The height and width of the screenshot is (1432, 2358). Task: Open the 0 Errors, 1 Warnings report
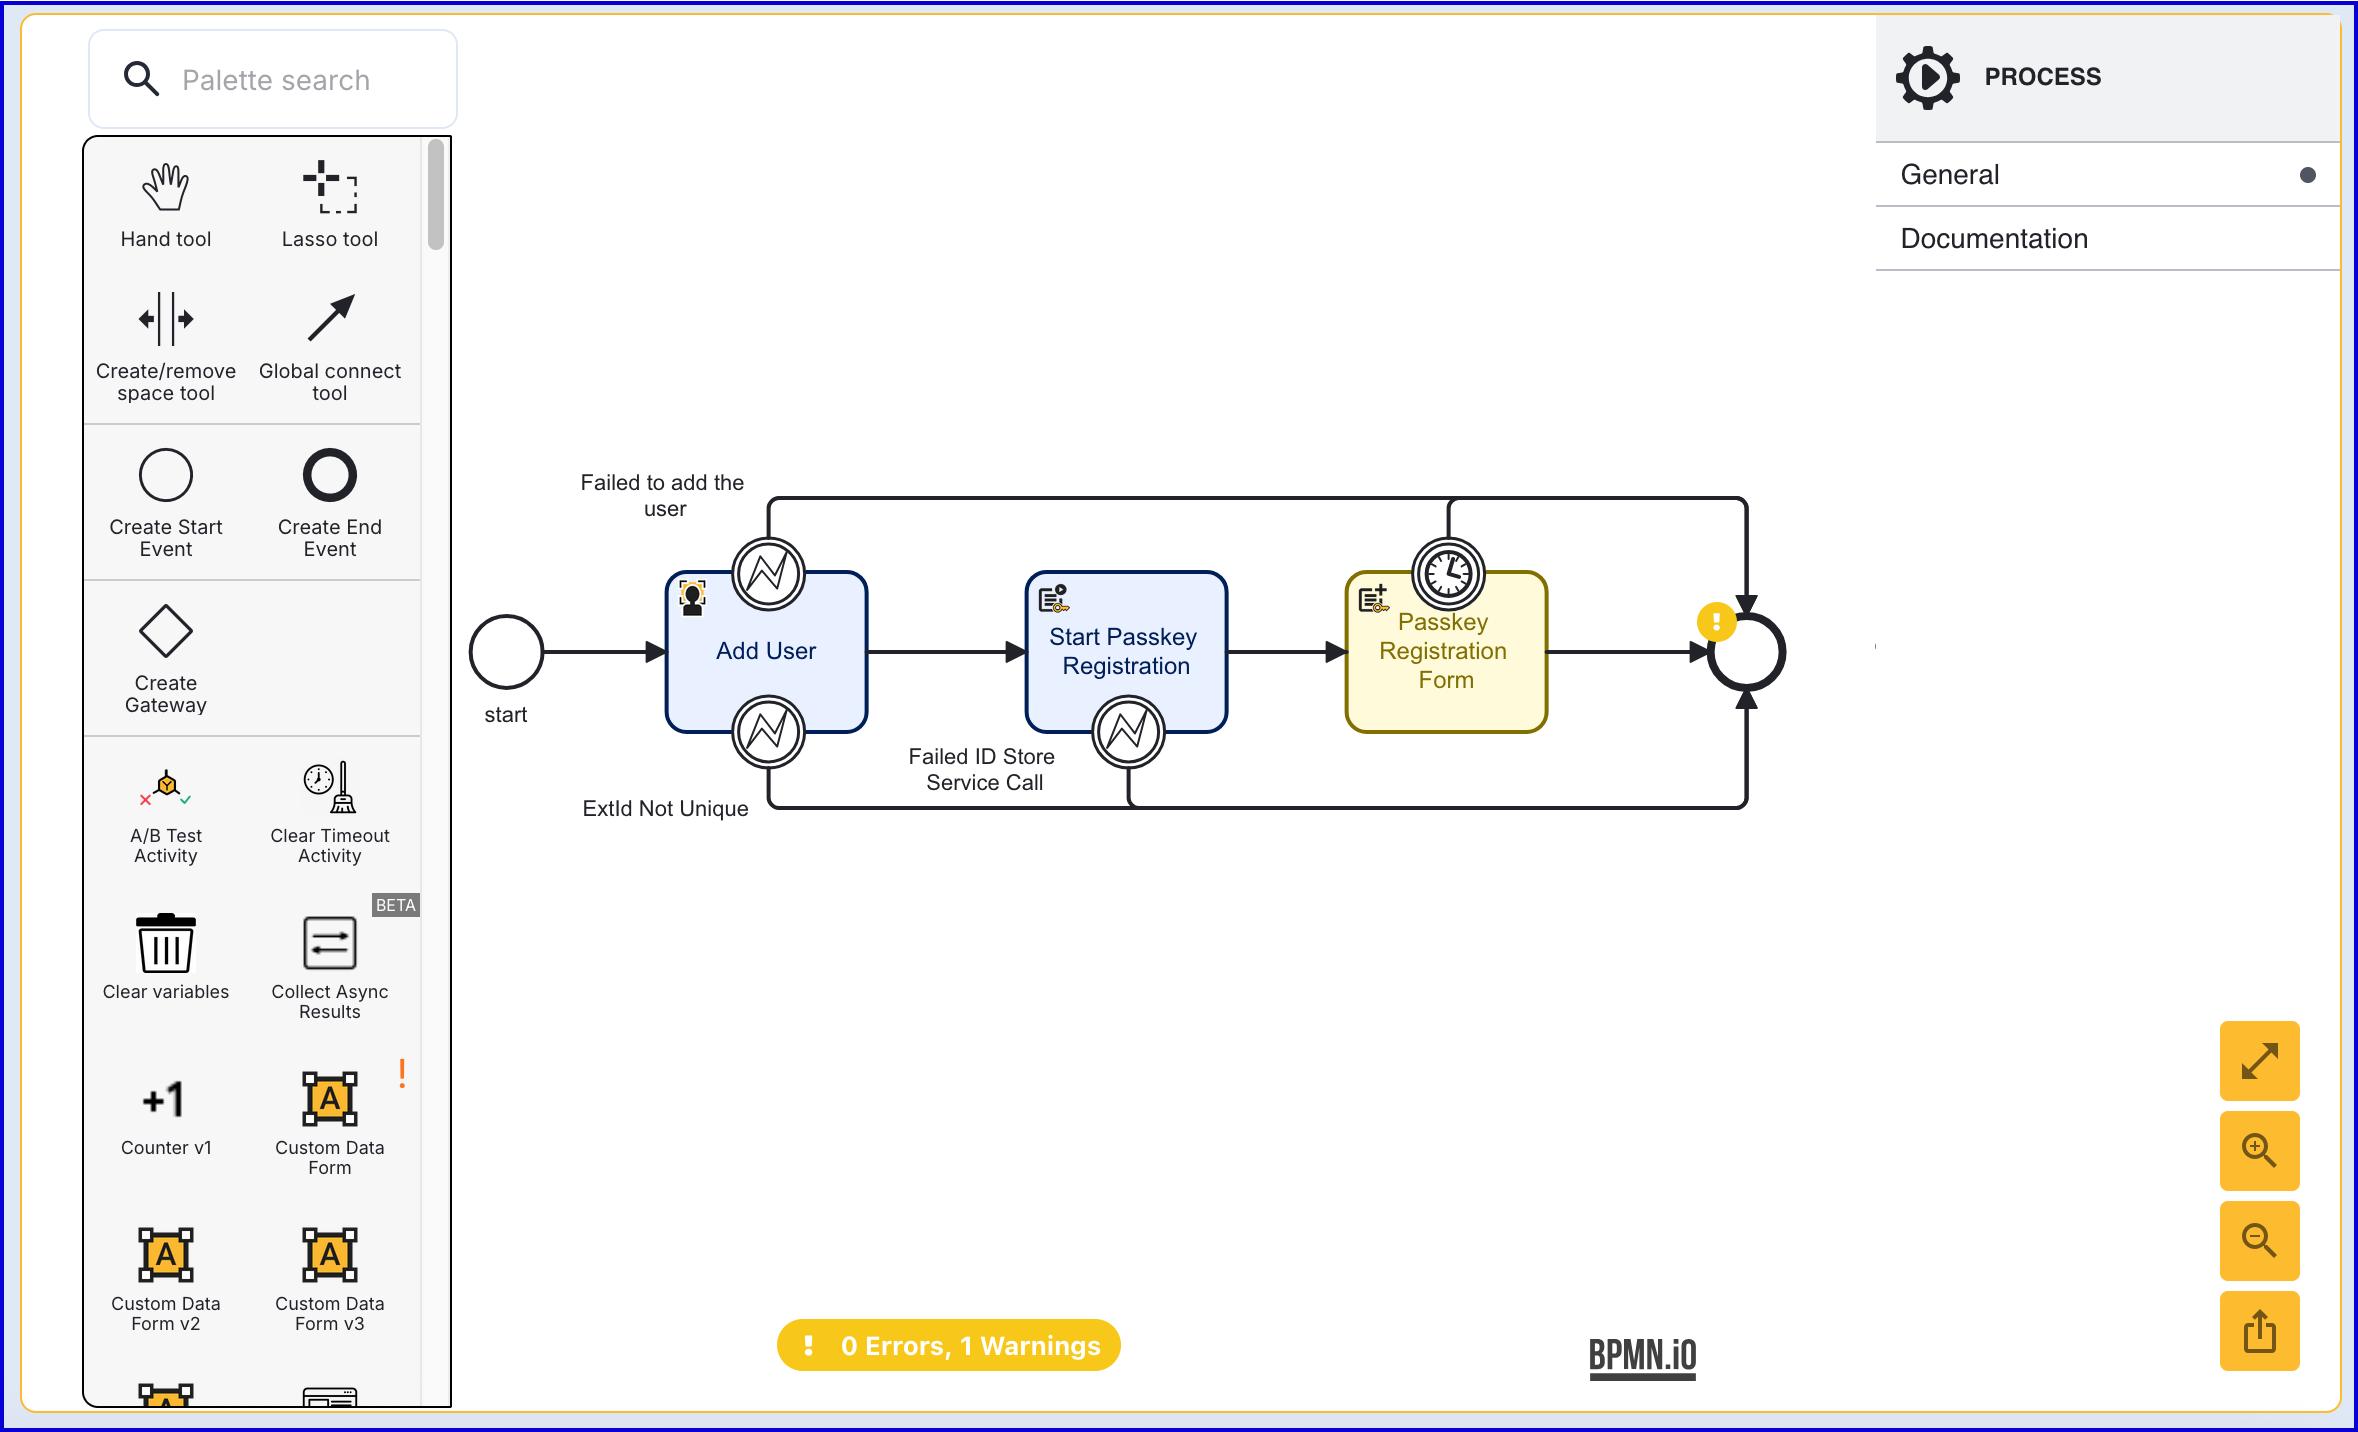[x=949, y=1346]
